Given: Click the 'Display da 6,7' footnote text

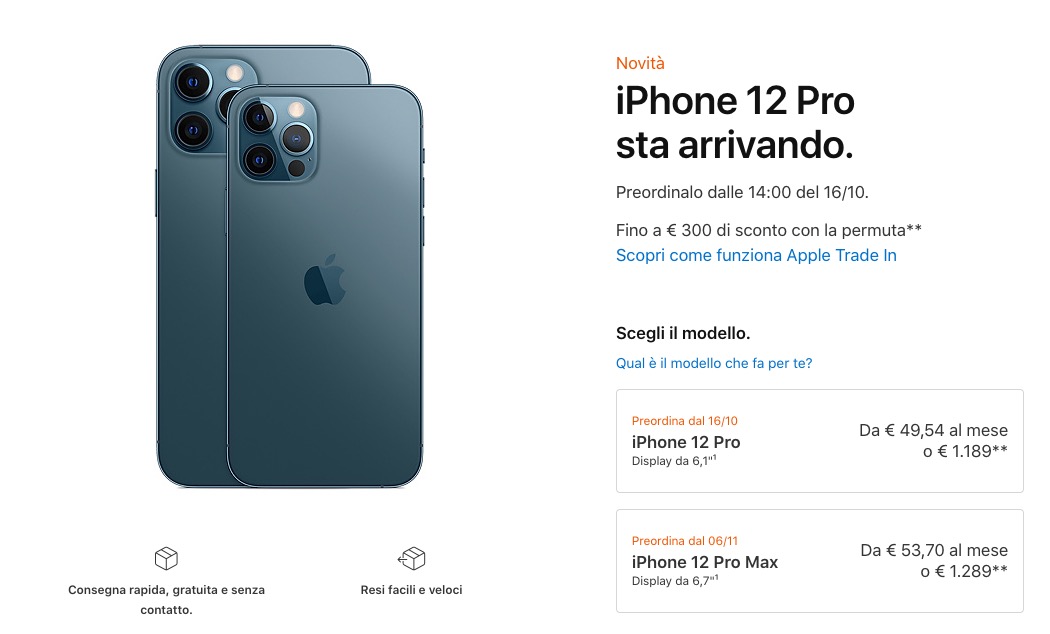Looking at the screenshot, I should tap(674, 580).
